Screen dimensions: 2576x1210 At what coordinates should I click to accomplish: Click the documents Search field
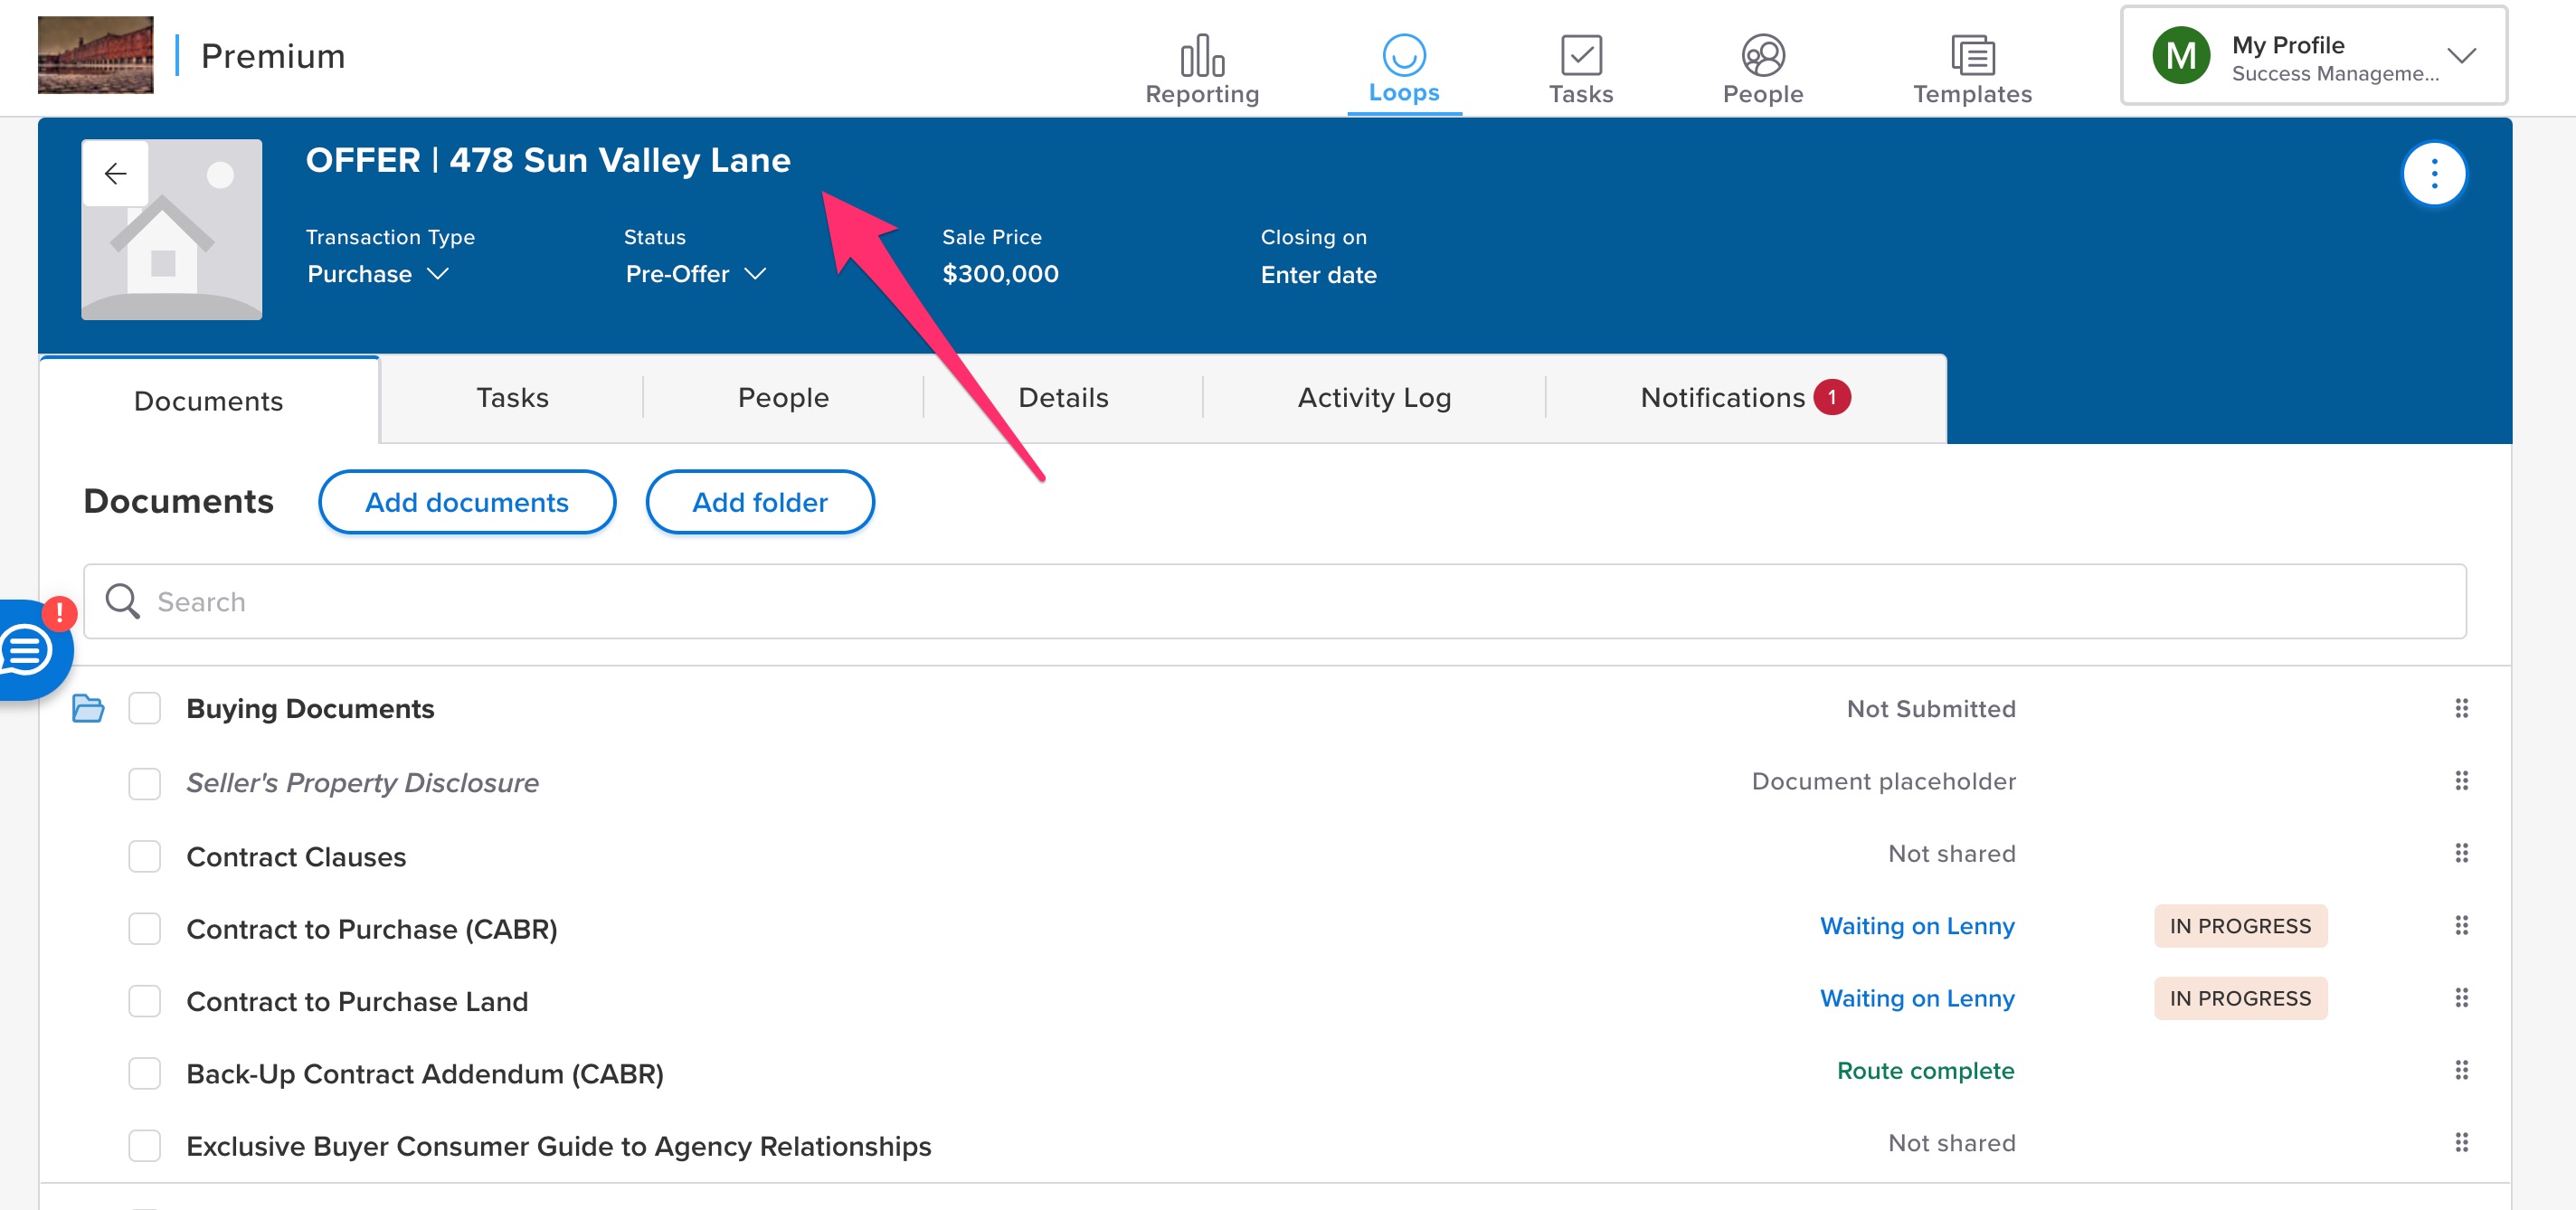[1274, 601]
